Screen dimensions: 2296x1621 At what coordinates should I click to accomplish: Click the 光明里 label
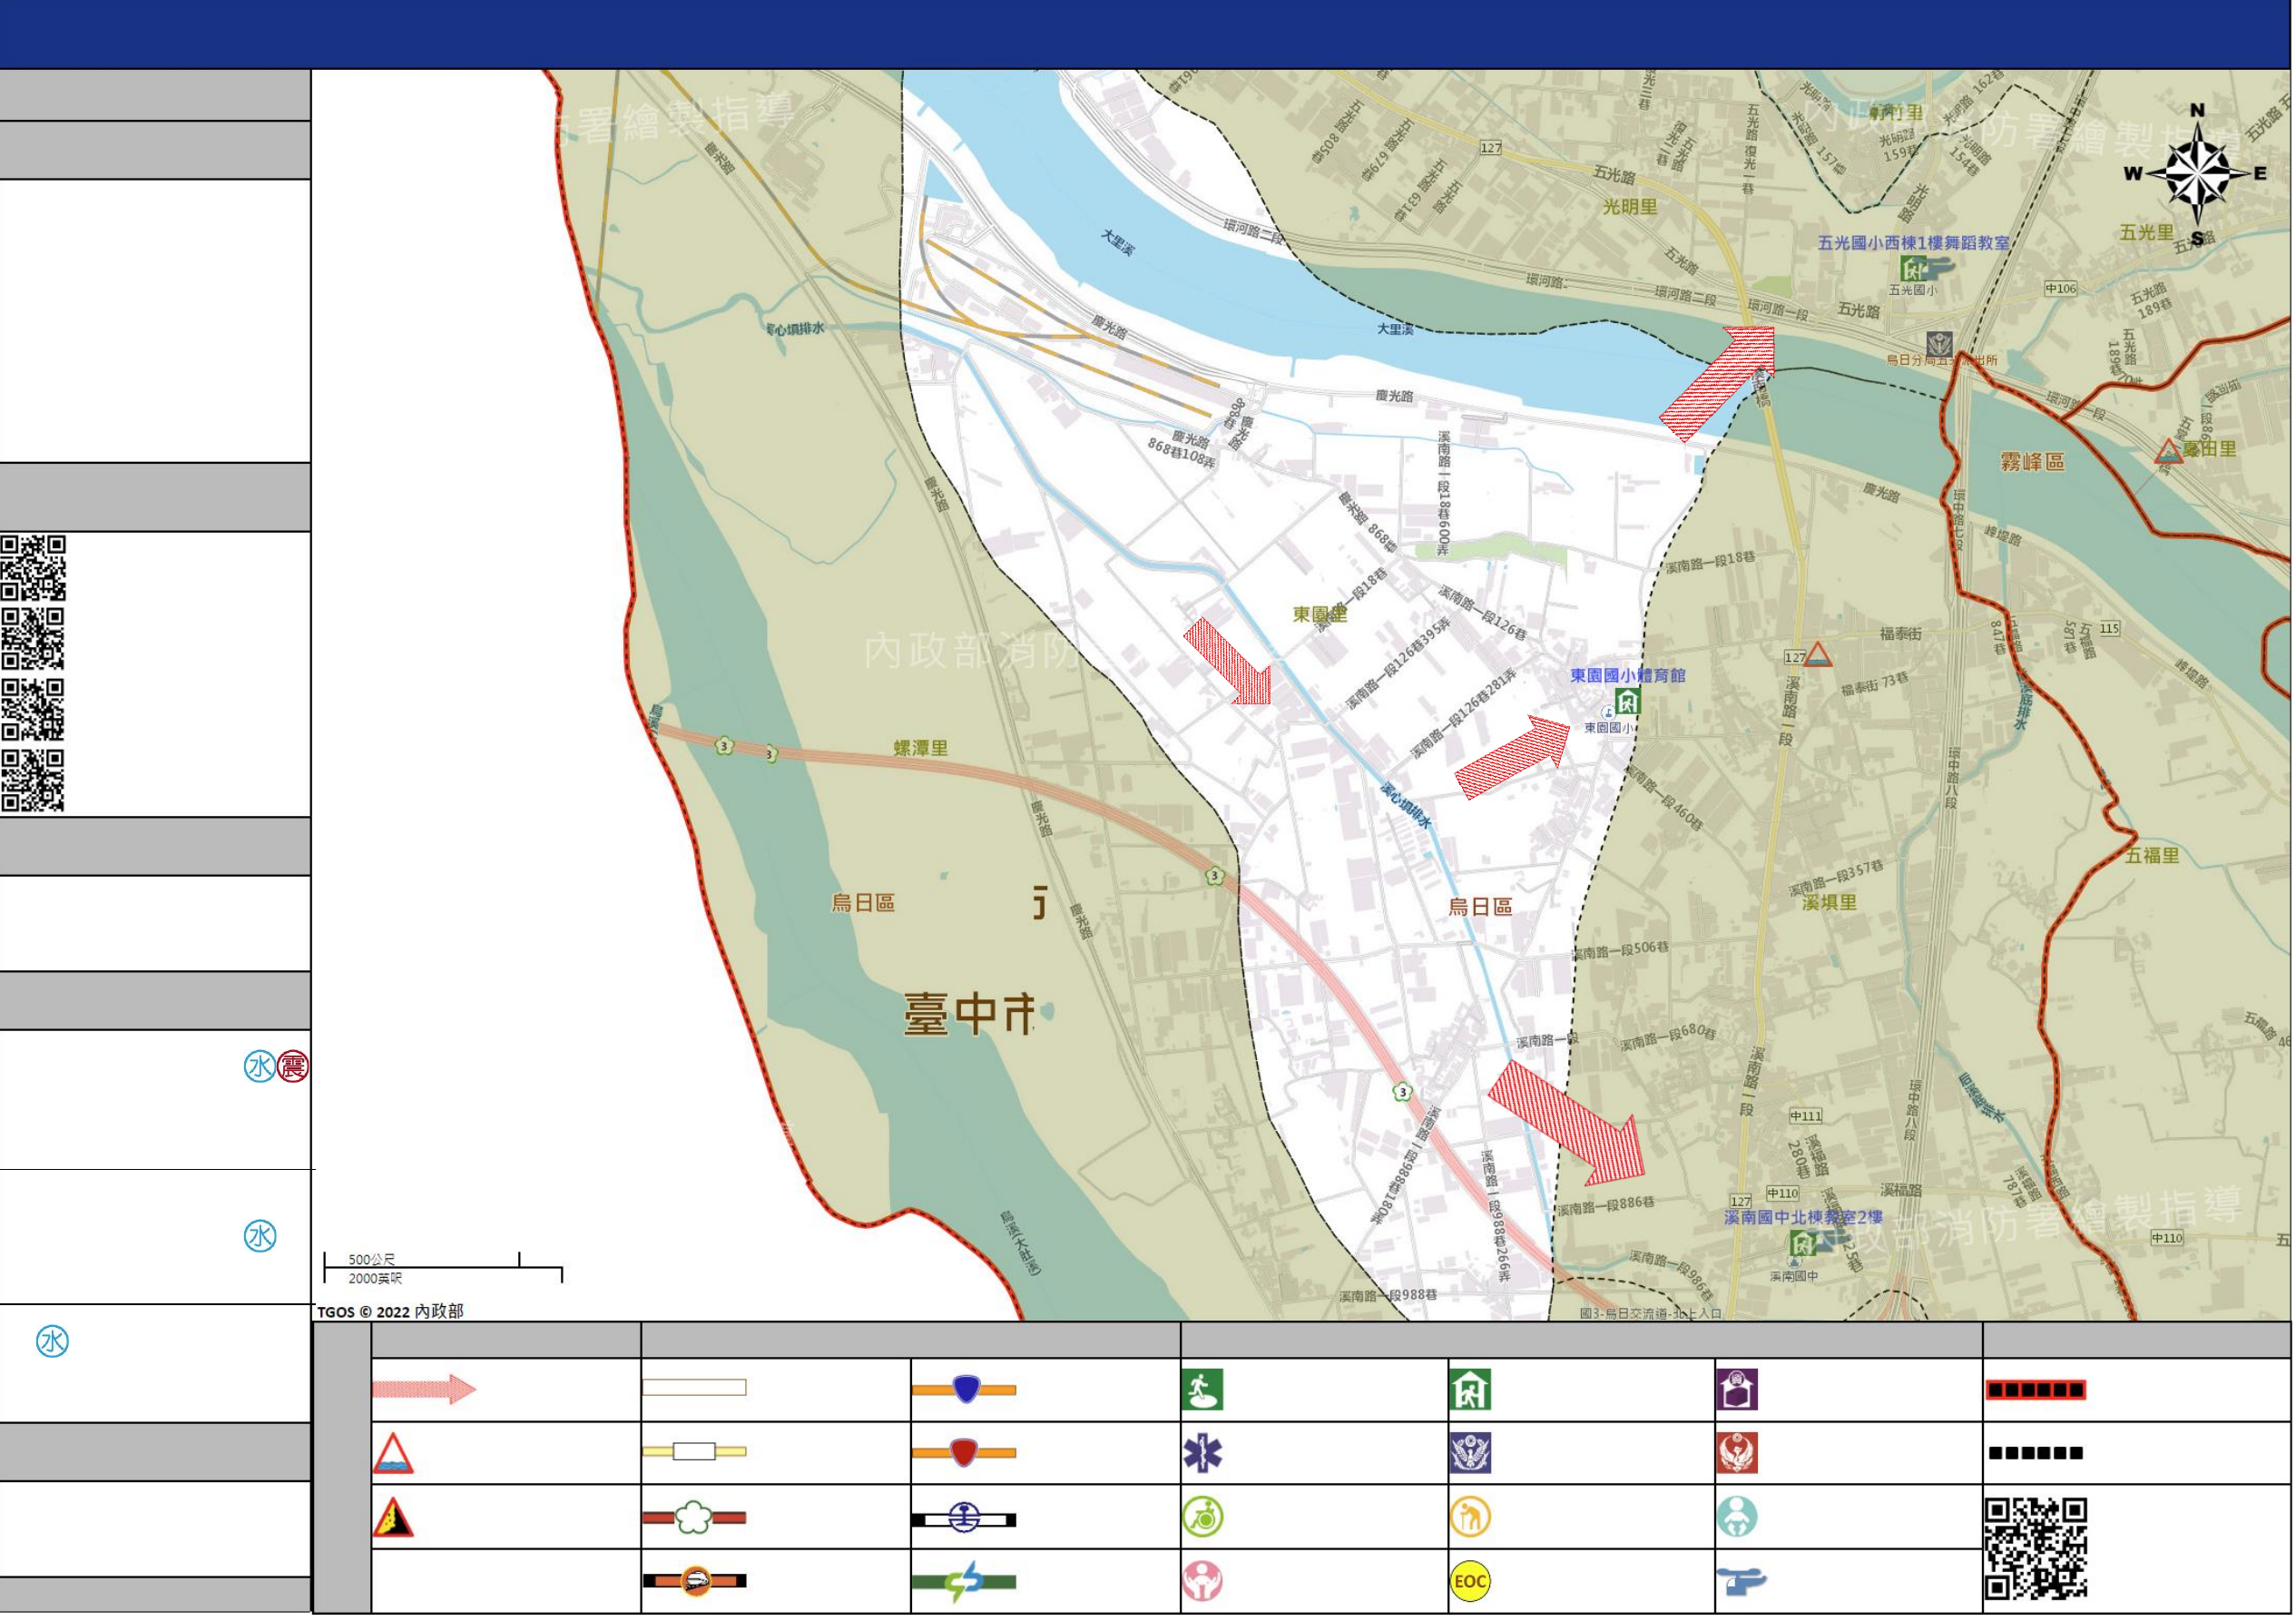pyautogui.click(x=1630, y=207)
